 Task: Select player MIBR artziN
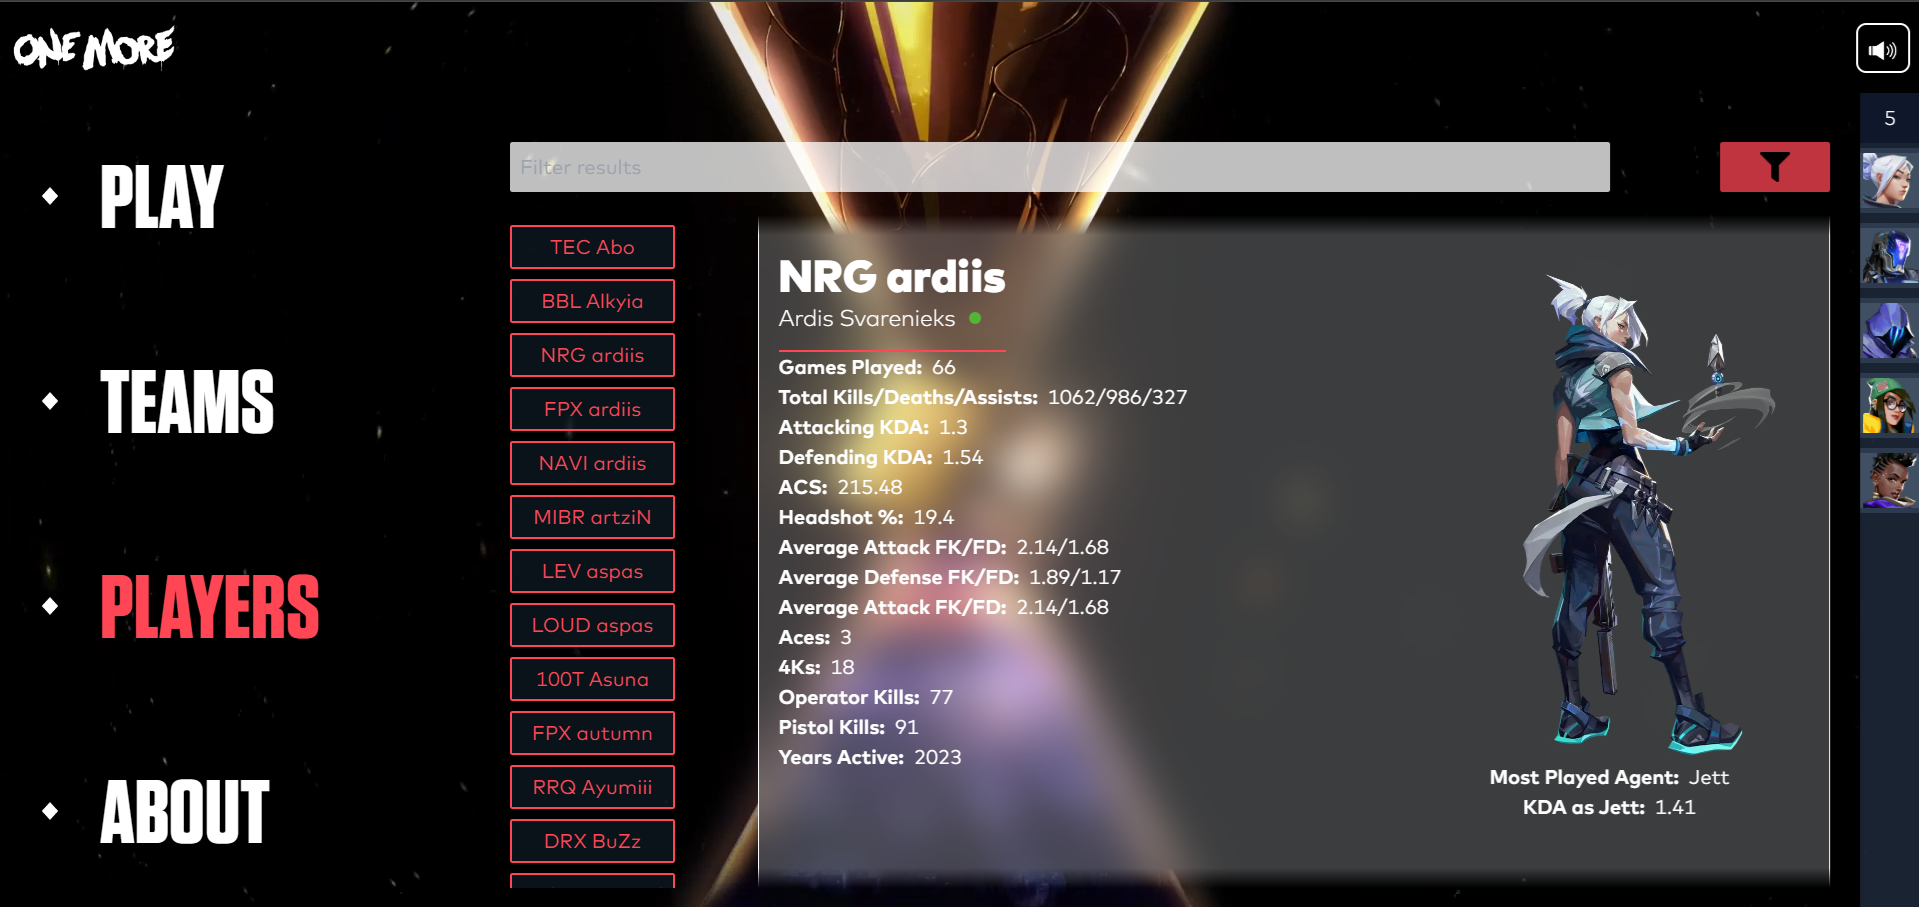click(592, 517)
